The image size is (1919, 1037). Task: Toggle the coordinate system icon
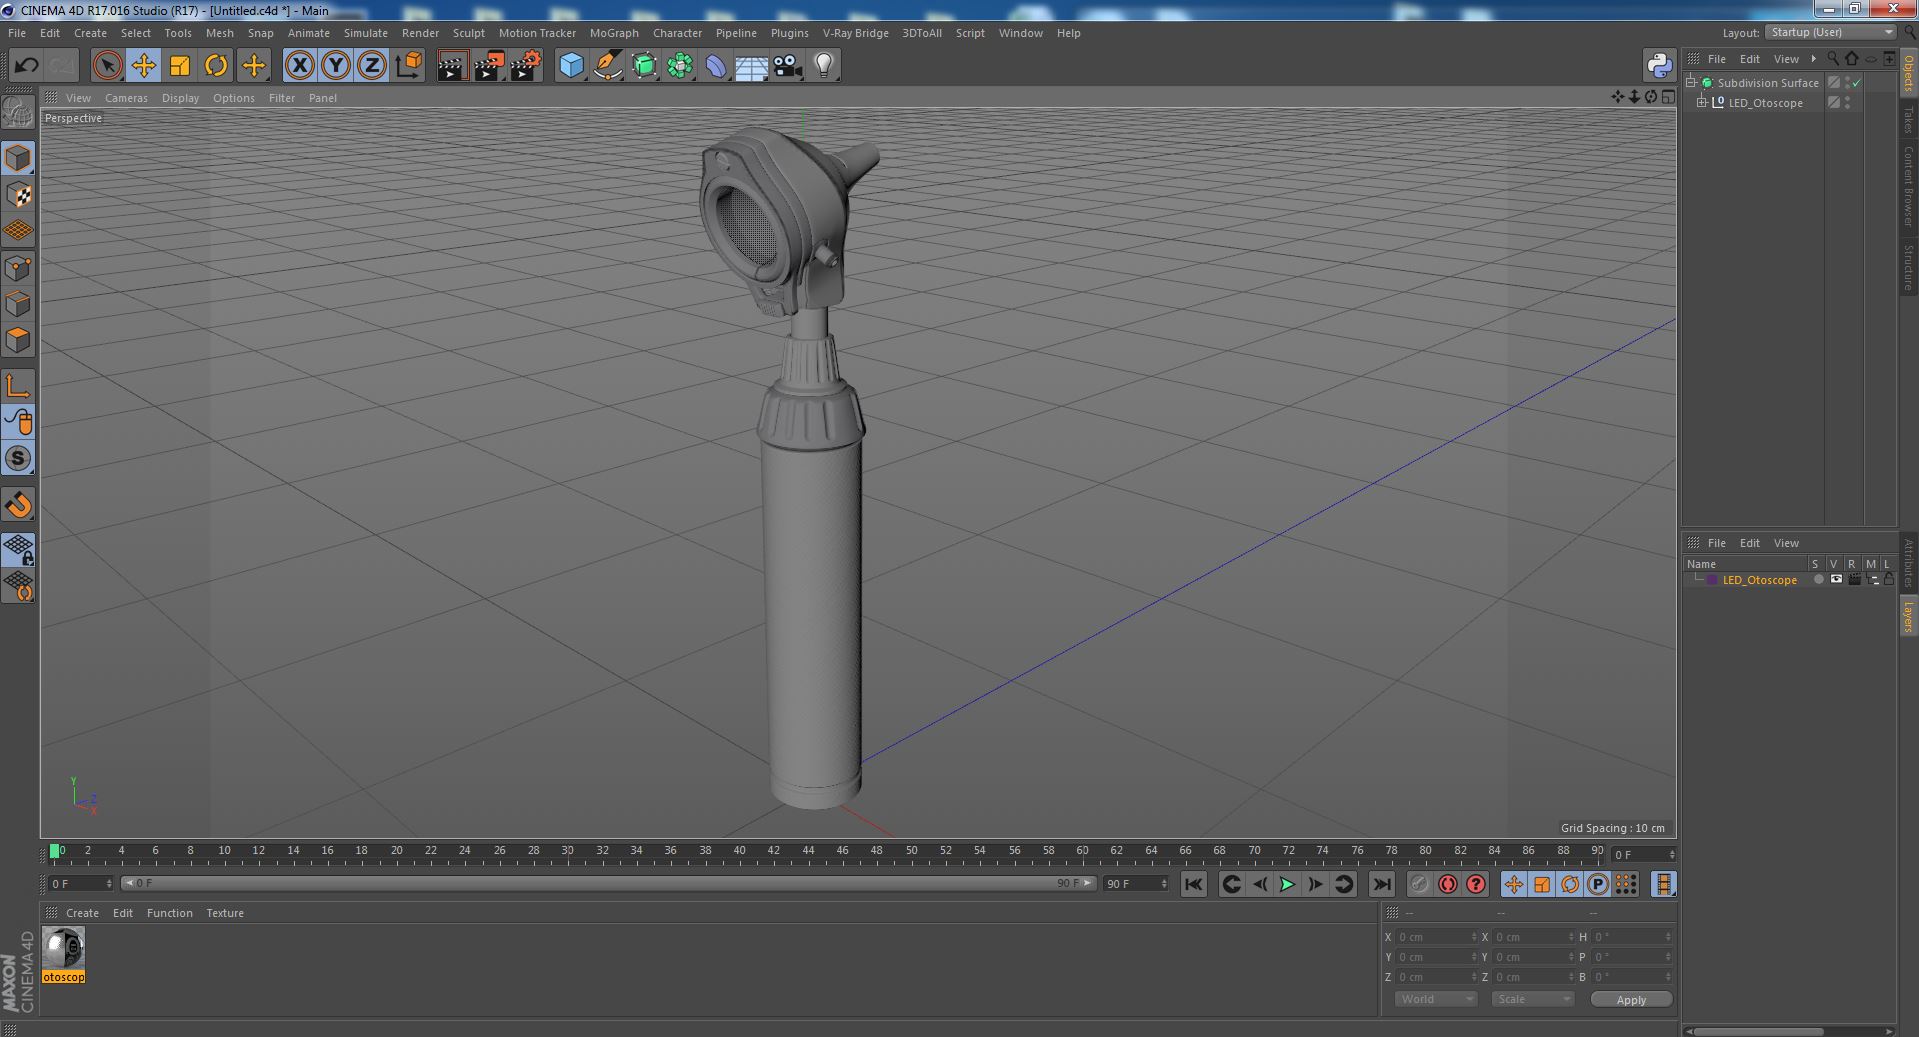click(x=408, y=66)
